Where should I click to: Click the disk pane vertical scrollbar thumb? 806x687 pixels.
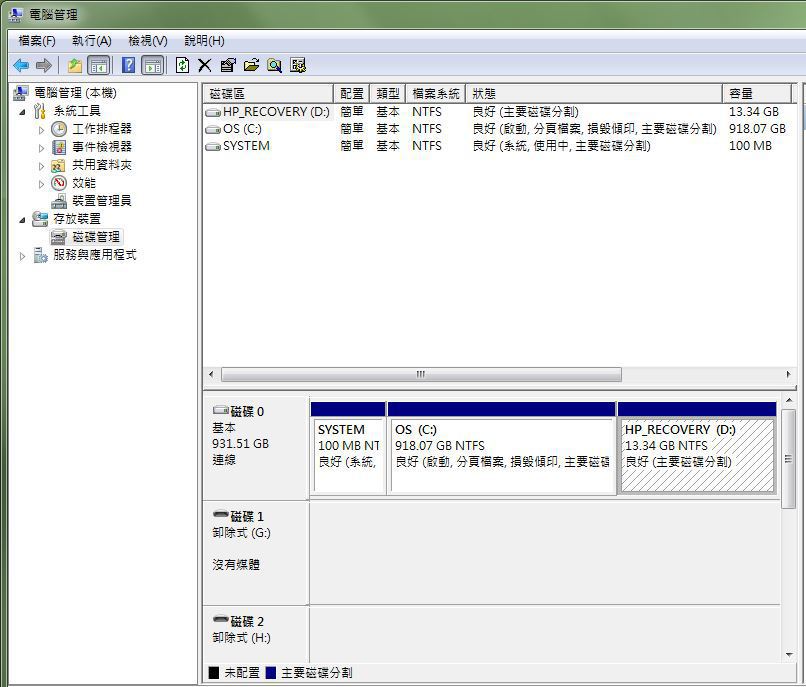[x=789, y=459]
